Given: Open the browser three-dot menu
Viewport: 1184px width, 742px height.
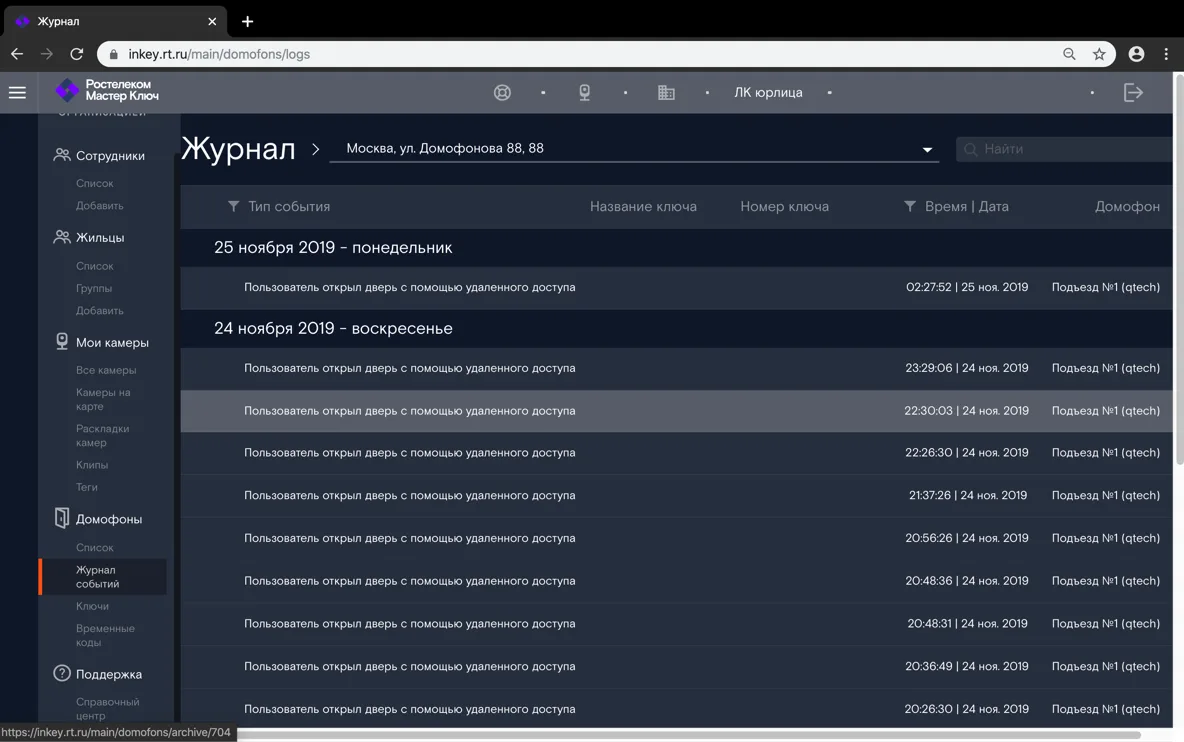Looking at the screenshot, I should 1167,54.
